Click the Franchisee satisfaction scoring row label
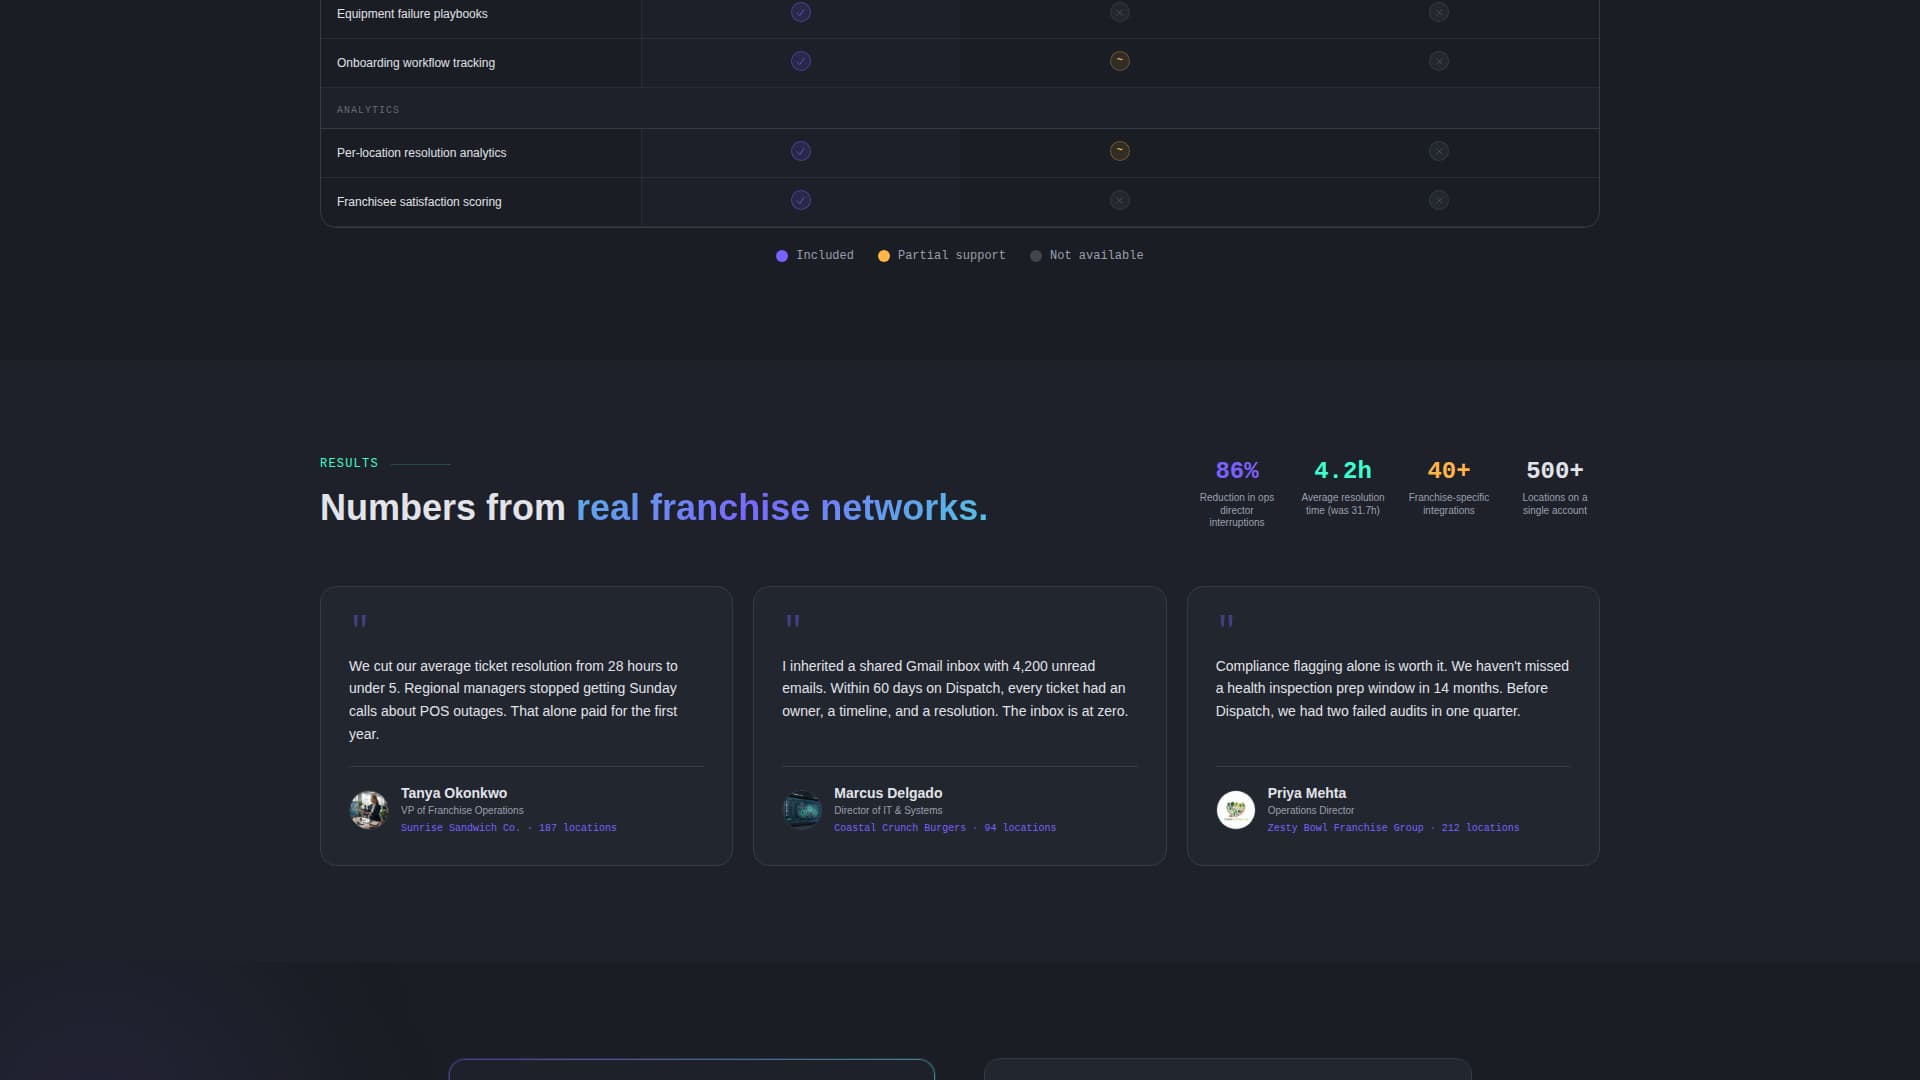 click(x=419, y=202)
